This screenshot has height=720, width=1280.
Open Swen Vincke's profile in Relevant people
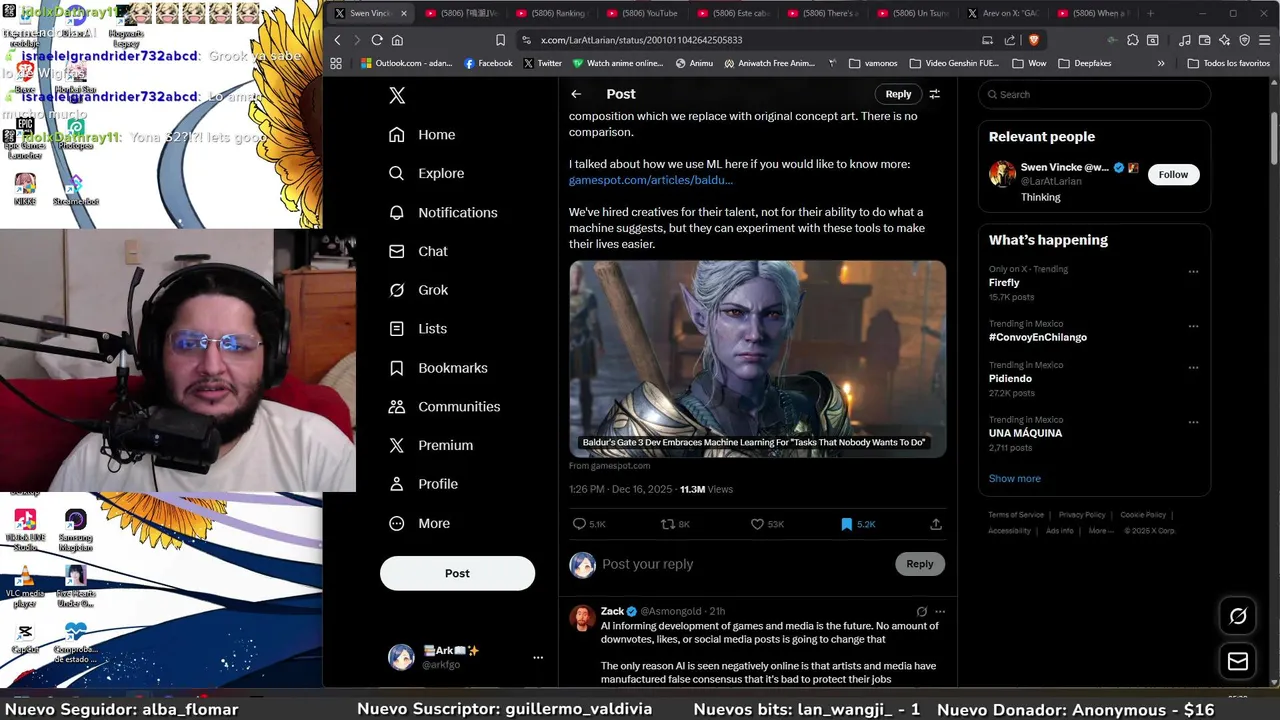1064,168
